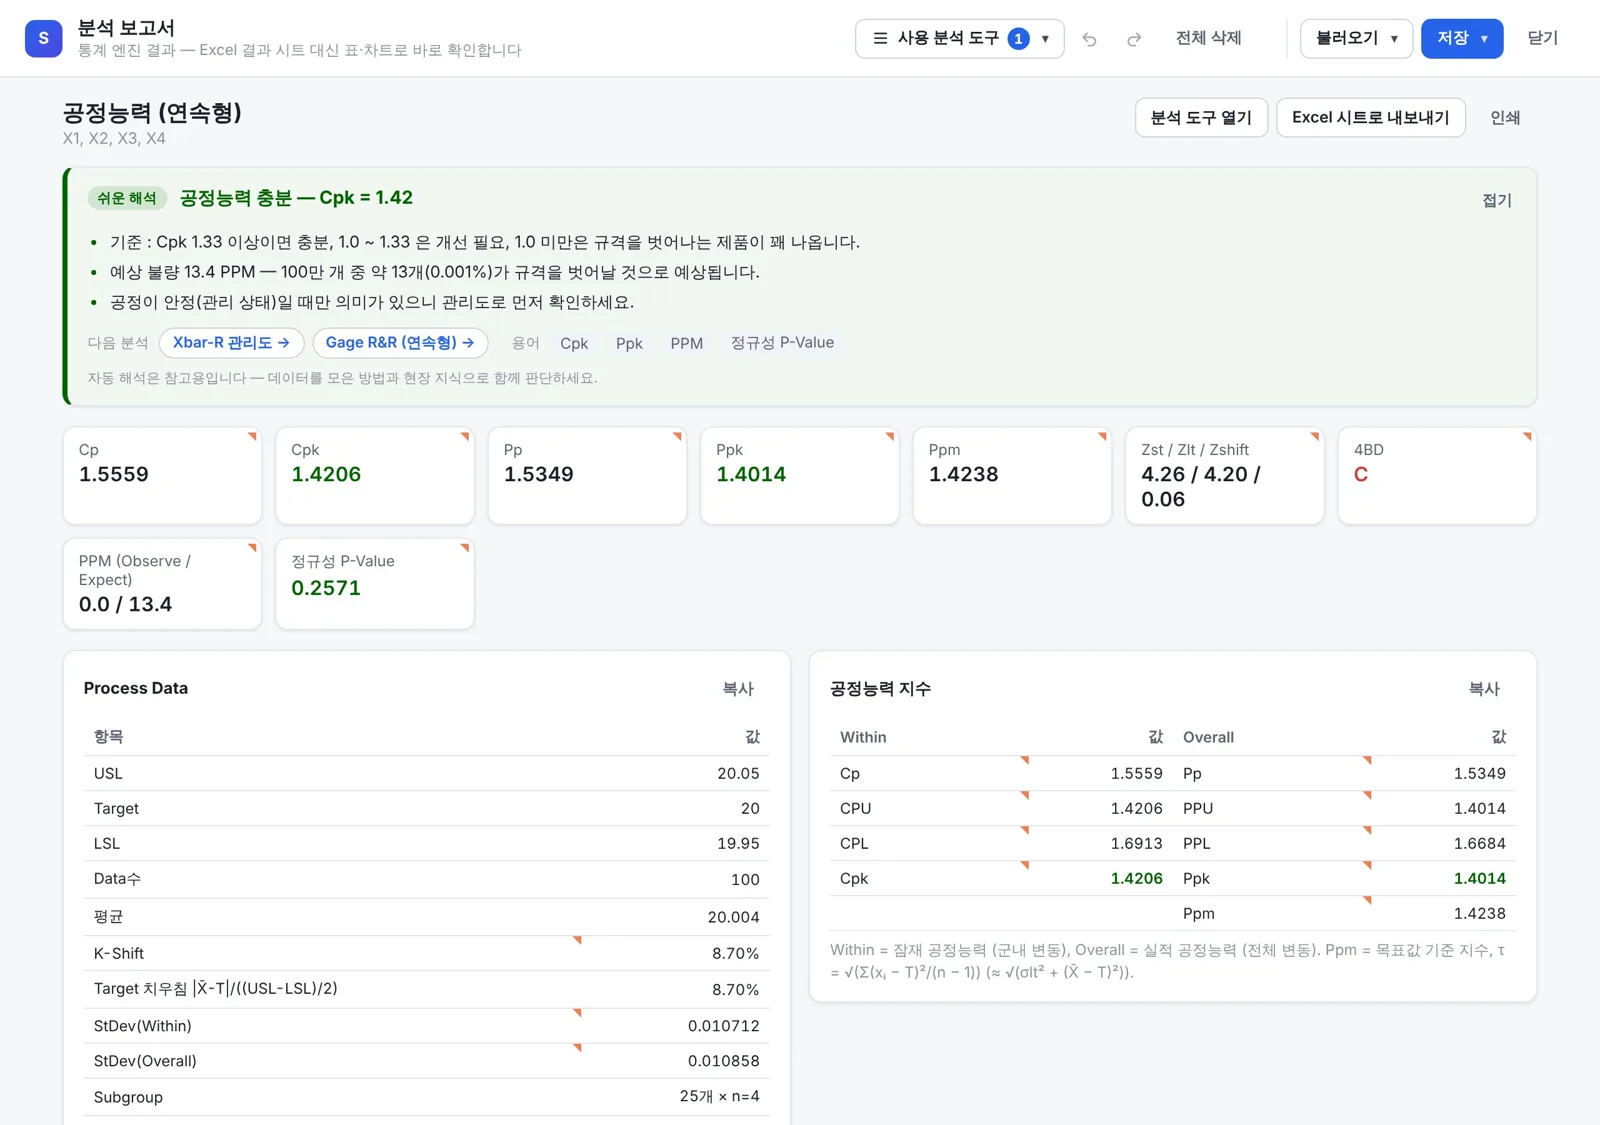Copy the Process Data table via 복사
The height and width of the screenshot is (1125, 1600).
[738, 688]
